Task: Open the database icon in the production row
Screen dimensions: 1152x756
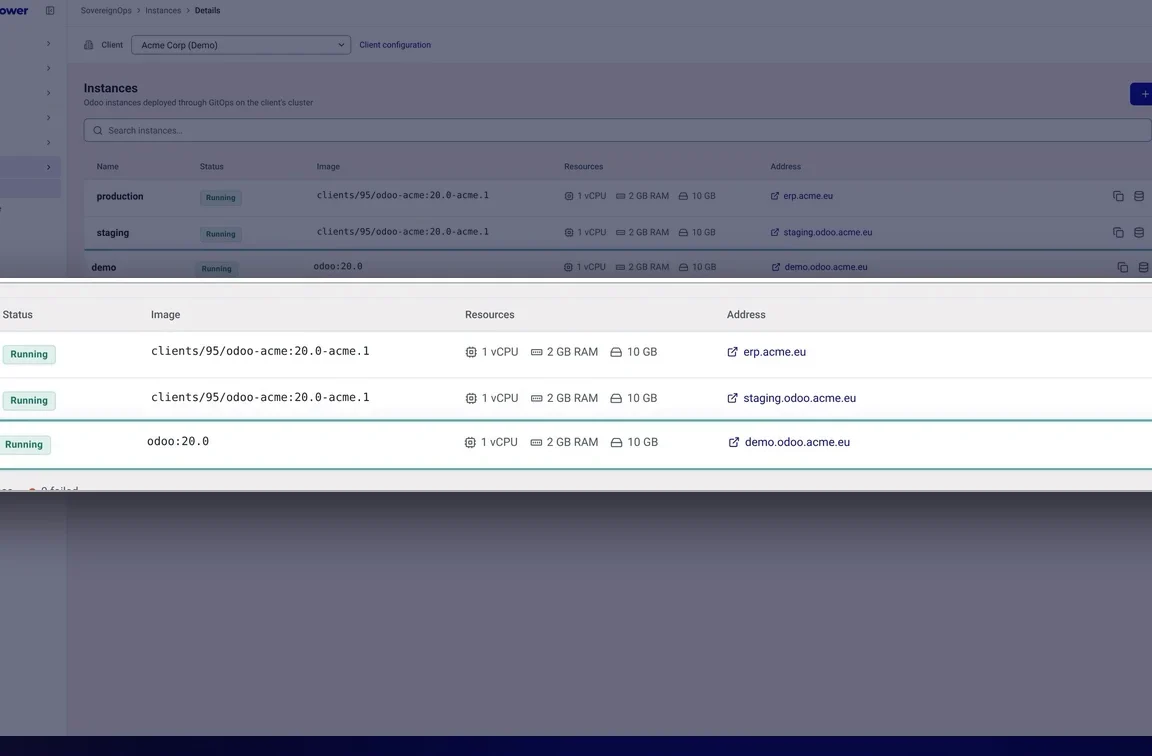Action: (1139, 196)
